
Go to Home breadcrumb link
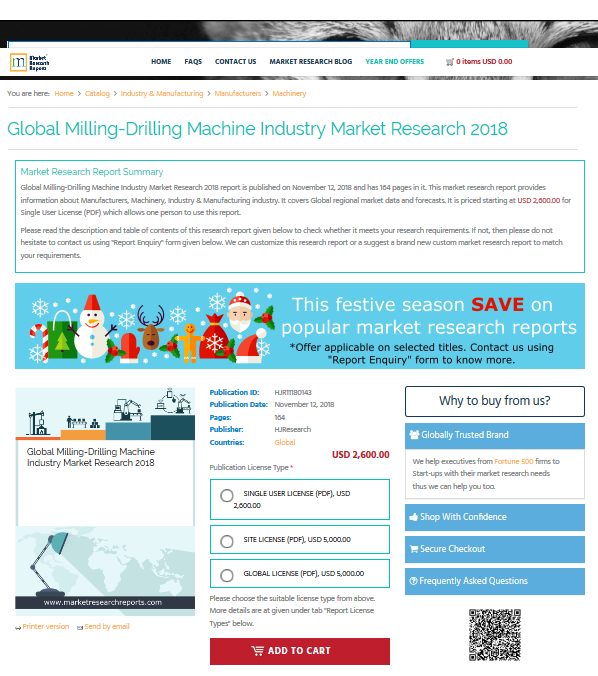pyautogui.click(x=64, y=93)
